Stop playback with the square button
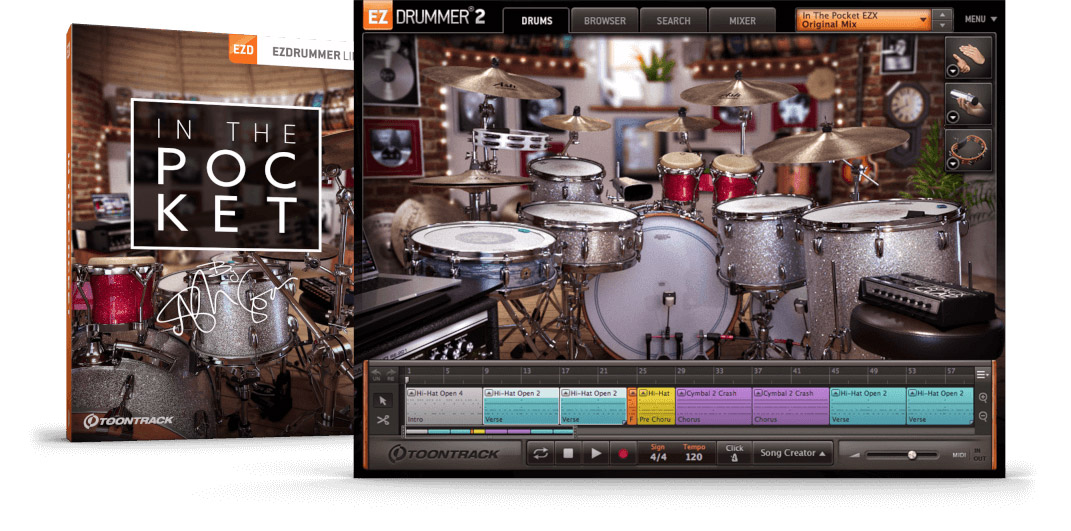 [x=568, y=453]
